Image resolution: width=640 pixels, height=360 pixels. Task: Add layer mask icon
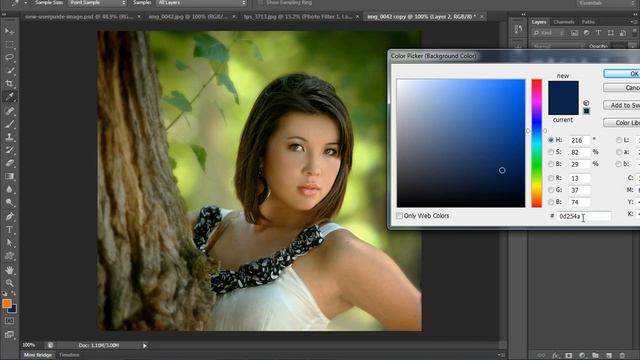[x=569, y=356]
